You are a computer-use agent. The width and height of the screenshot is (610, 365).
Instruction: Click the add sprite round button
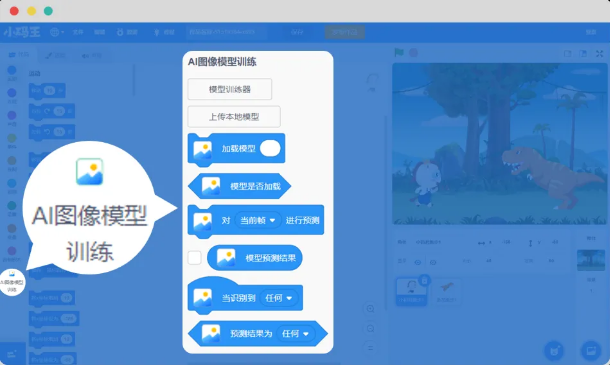coord(554,351)
